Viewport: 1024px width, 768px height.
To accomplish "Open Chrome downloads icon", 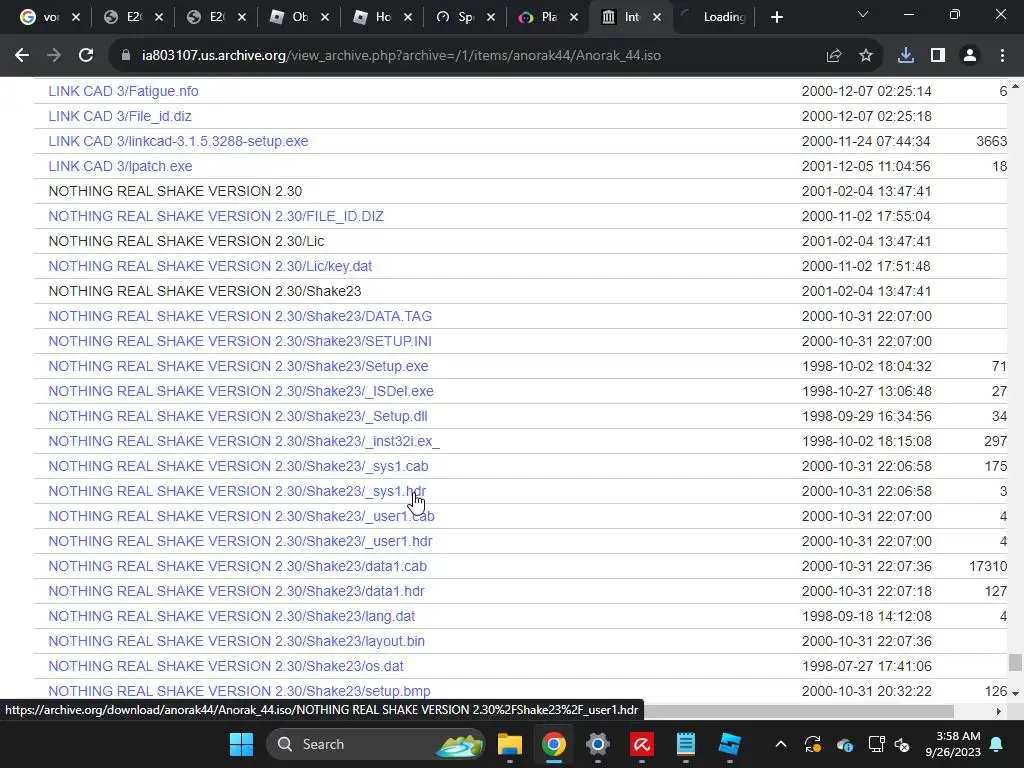I will coord(906,56).
